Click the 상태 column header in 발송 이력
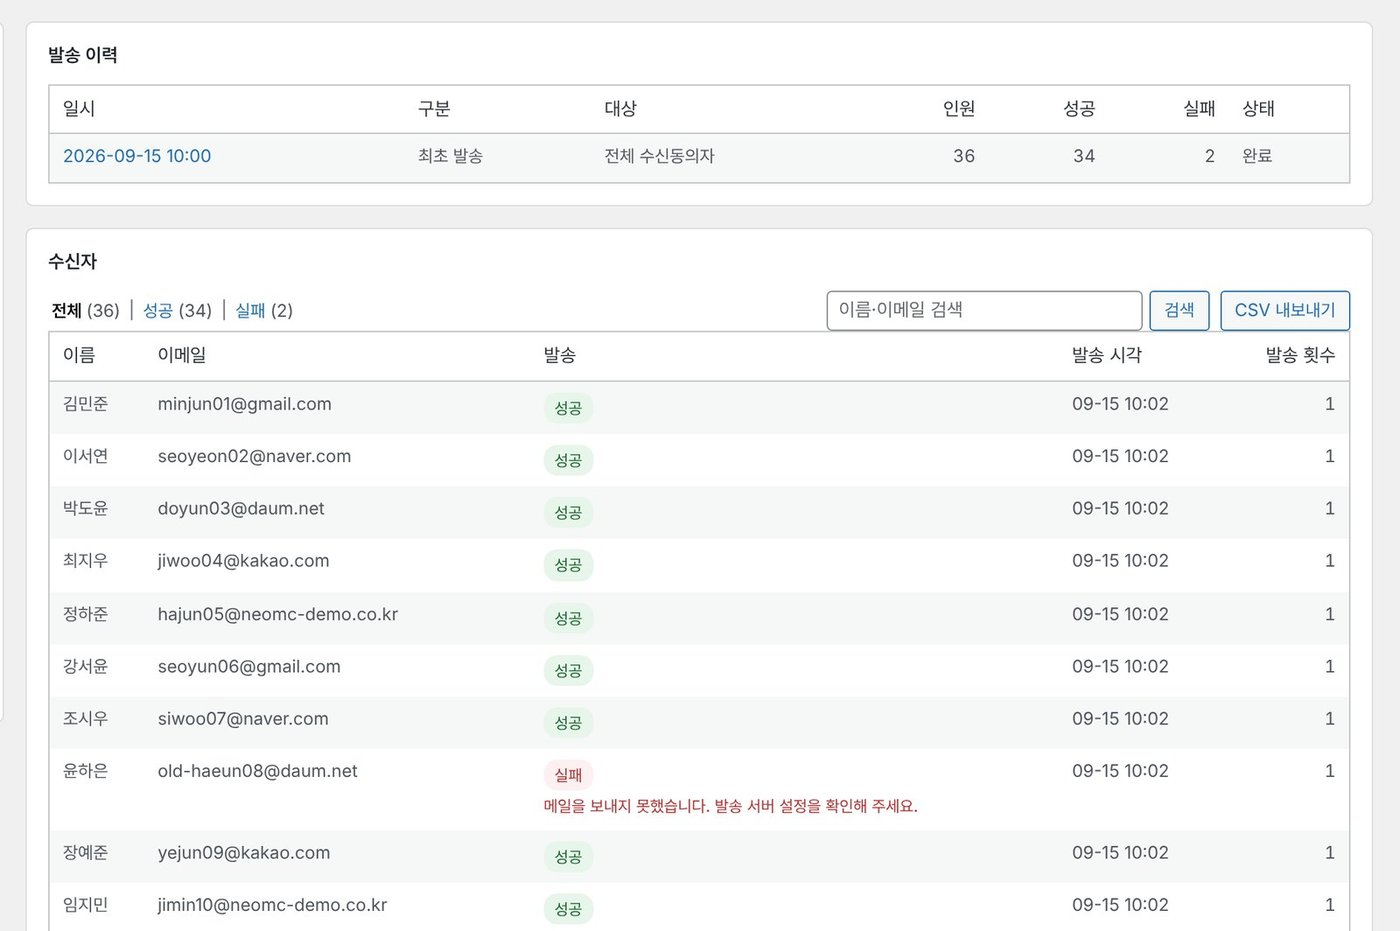 coord(1258,109)
